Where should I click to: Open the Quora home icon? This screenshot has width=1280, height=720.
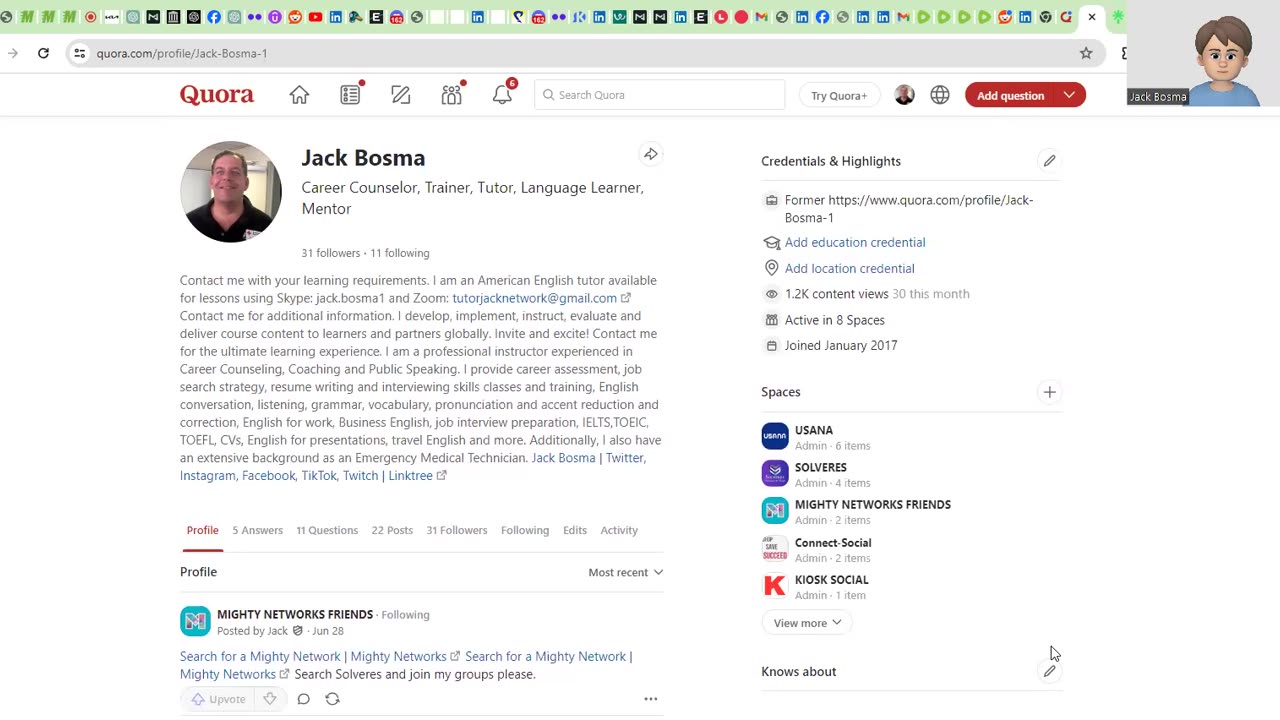click(299, 95)
